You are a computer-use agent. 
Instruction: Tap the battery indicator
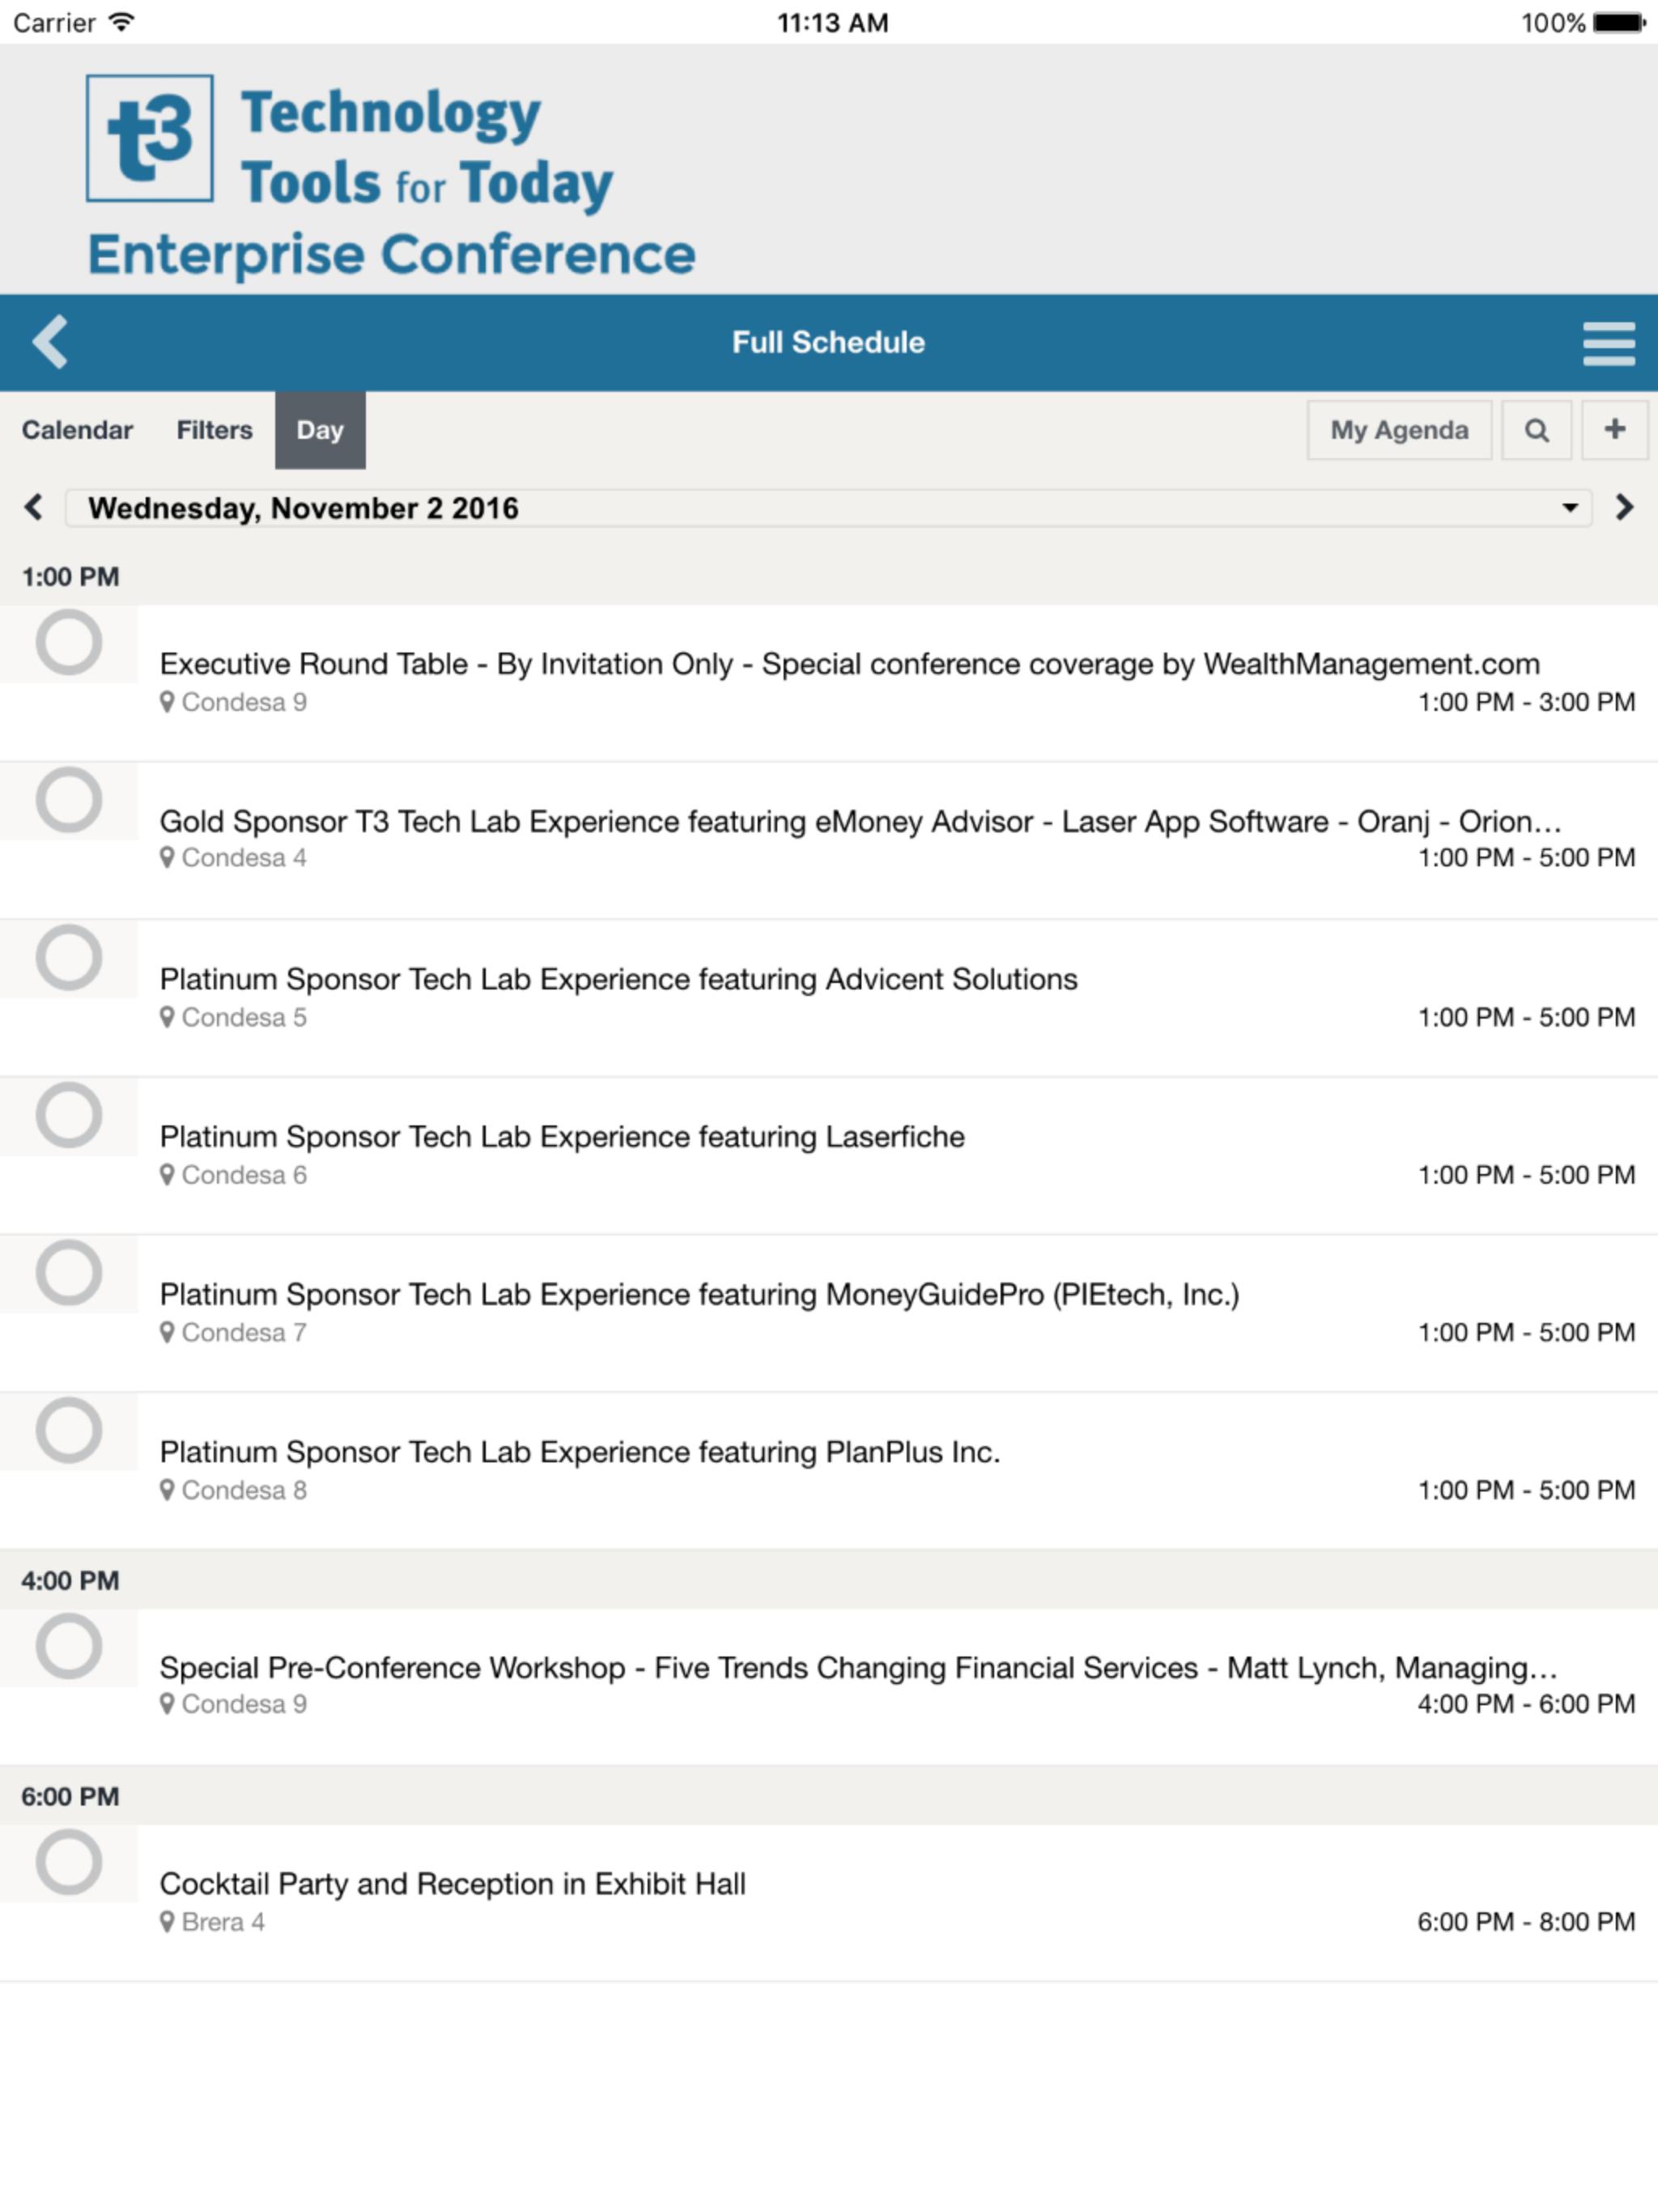click(1619, 22)
